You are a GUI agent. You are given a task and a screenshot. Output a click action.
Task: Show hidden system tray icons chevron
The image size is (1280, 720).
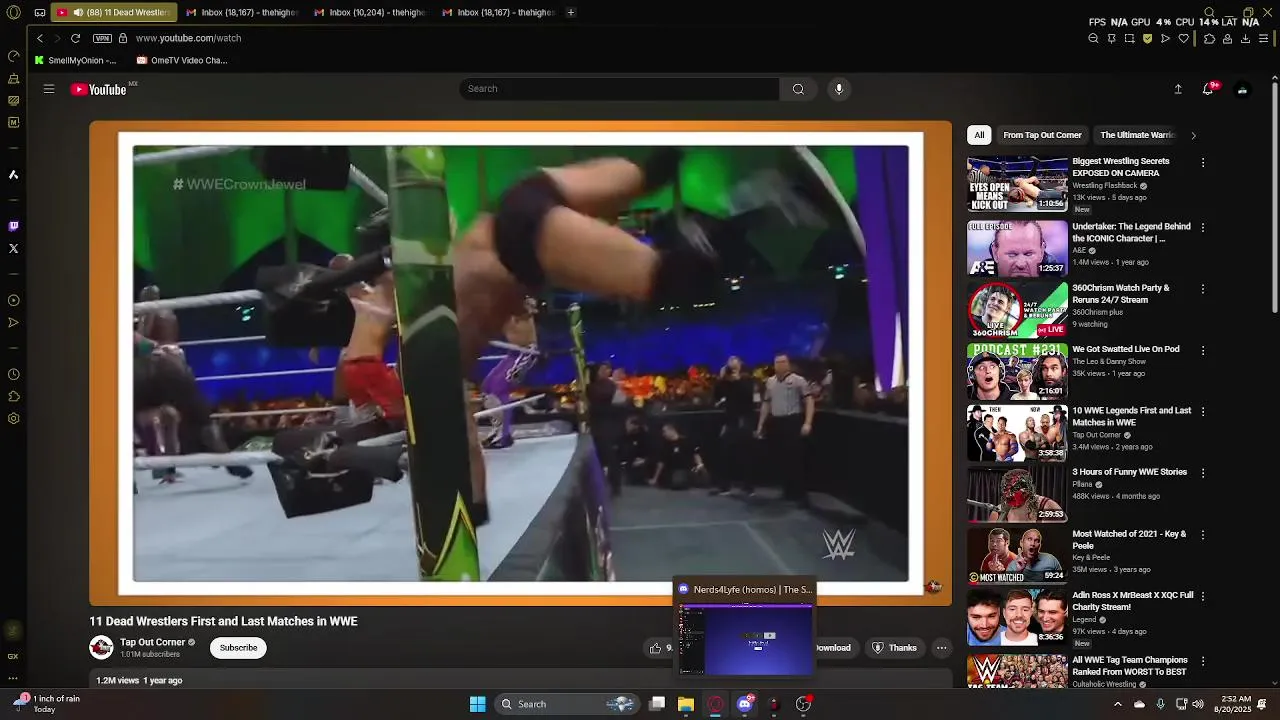[x=1118, y=704]
